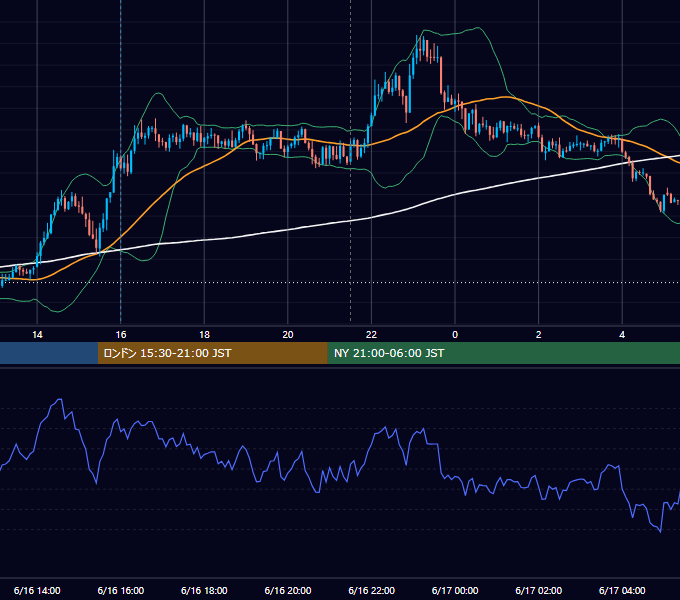The height and width of the screenshot is (600, 680).
Task: Click hour label 4 on price chart axis
Action: coord(622,335)
